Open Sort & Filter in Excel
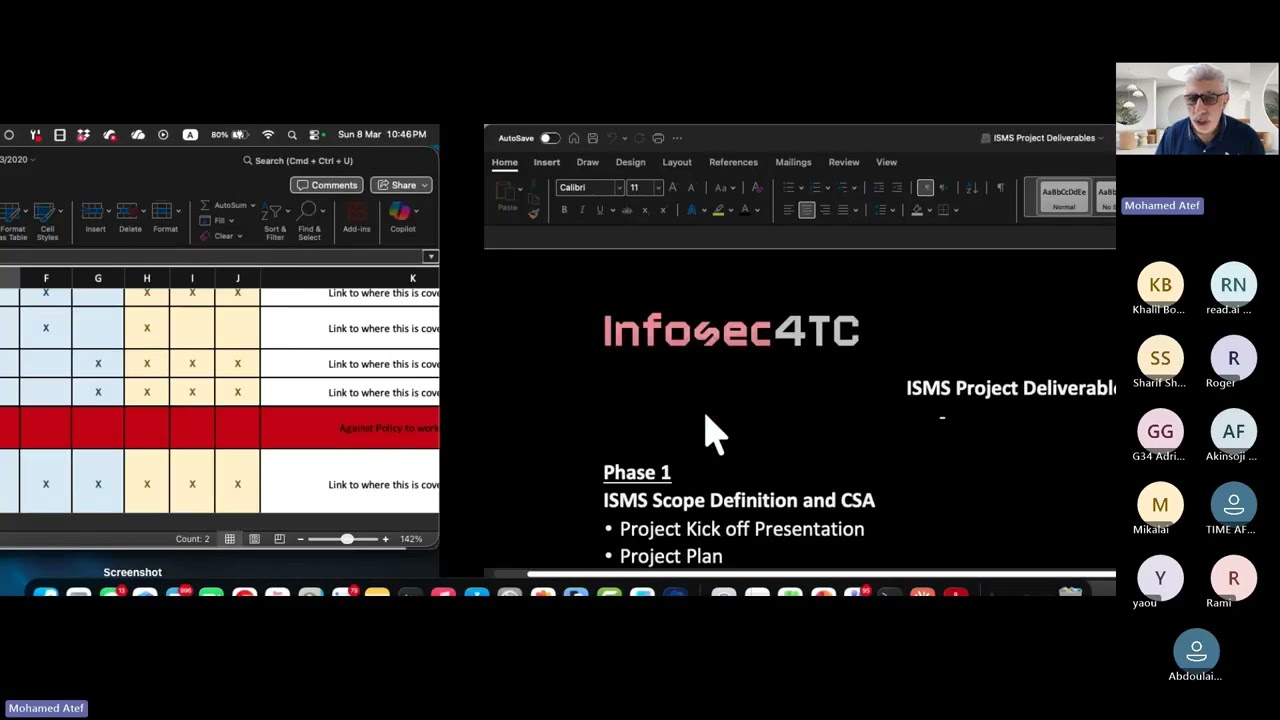Image resolution: width=1280 pixels, height=720 pixels. pos(275,221)
